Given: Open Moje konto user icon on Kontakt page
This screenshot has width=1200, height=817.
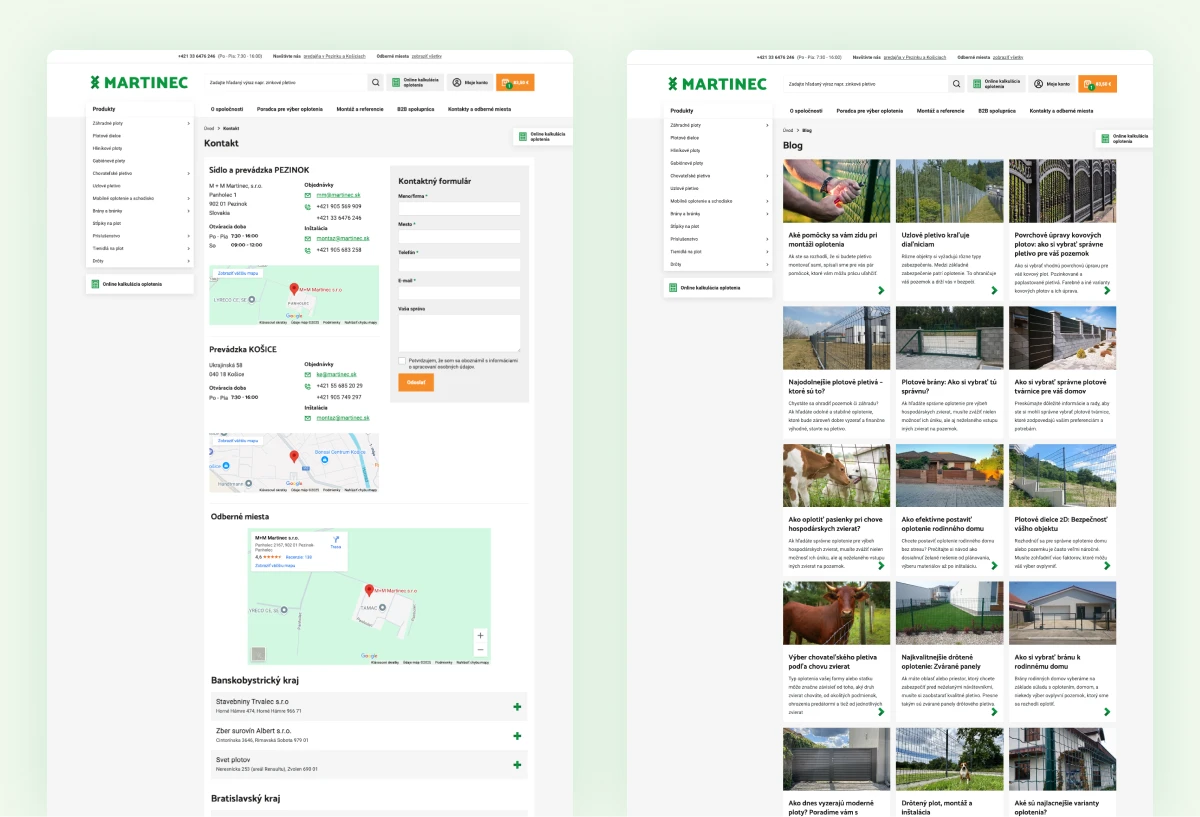Looking at the screenshot, I should pos(469,83).
